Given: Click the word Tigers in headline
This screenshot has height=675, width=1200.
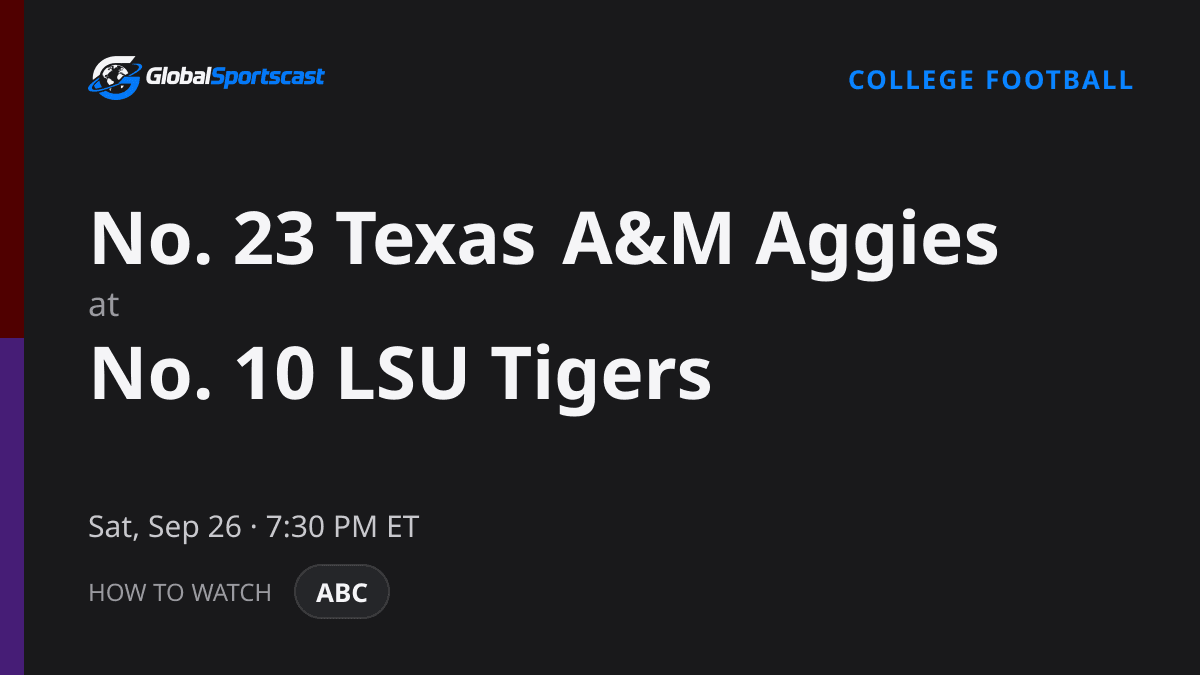Looking at the screenshot, I should point(602,380).
